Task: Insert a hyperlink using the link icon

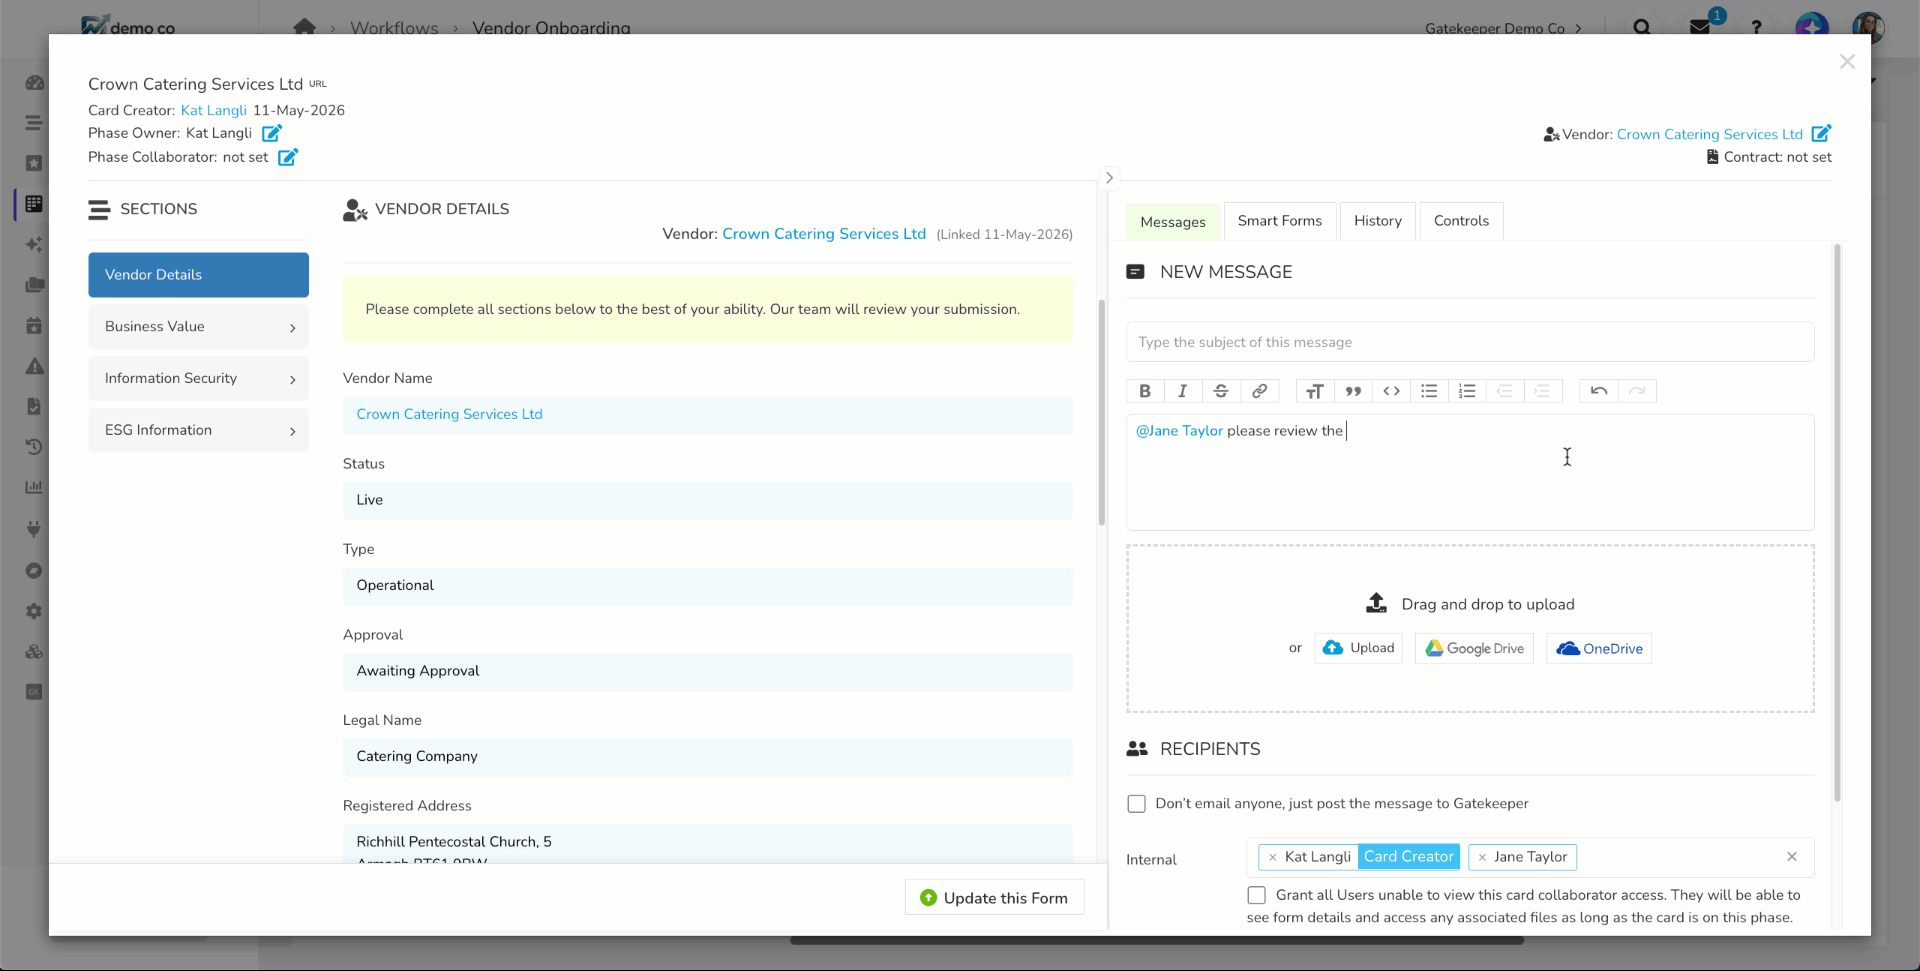Action: (1260, 391)
